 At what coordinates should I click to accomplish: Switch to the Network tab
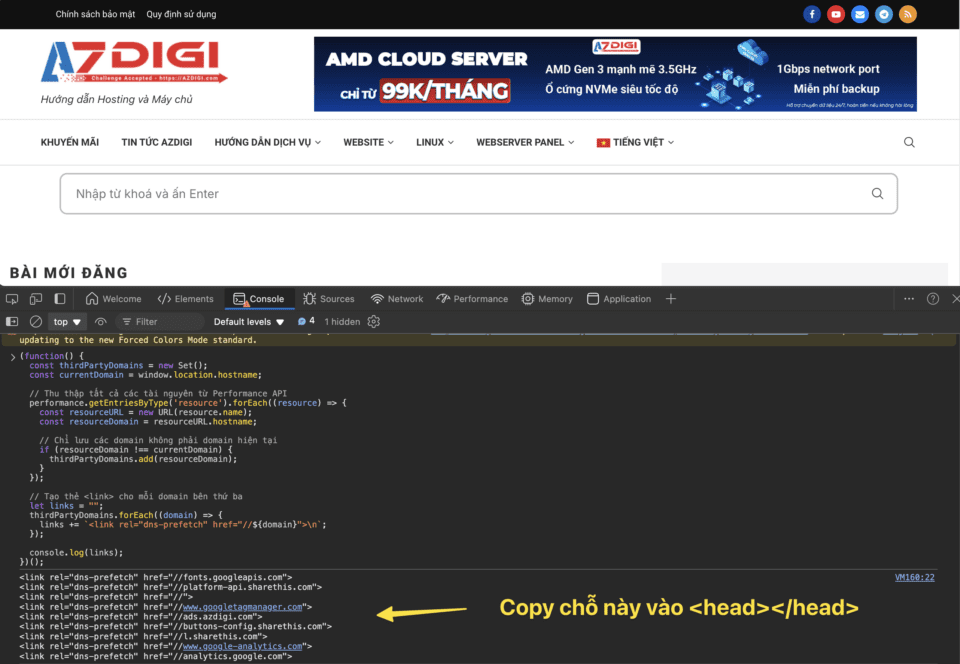tap(397, 299)
